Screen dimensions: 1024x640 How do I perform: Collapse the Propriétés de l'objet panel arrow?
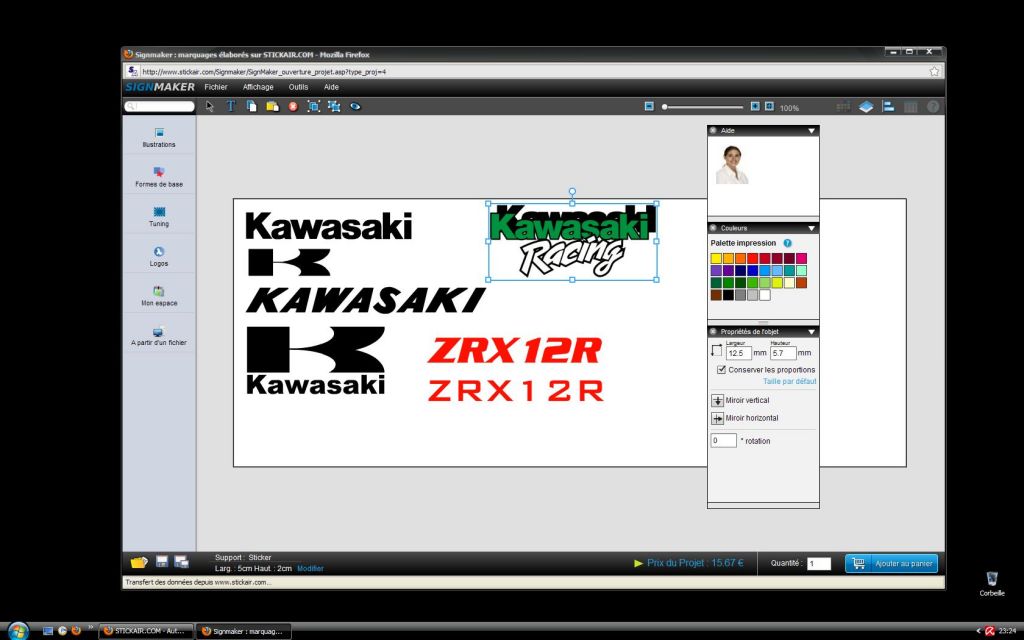(x=811, y=332)
